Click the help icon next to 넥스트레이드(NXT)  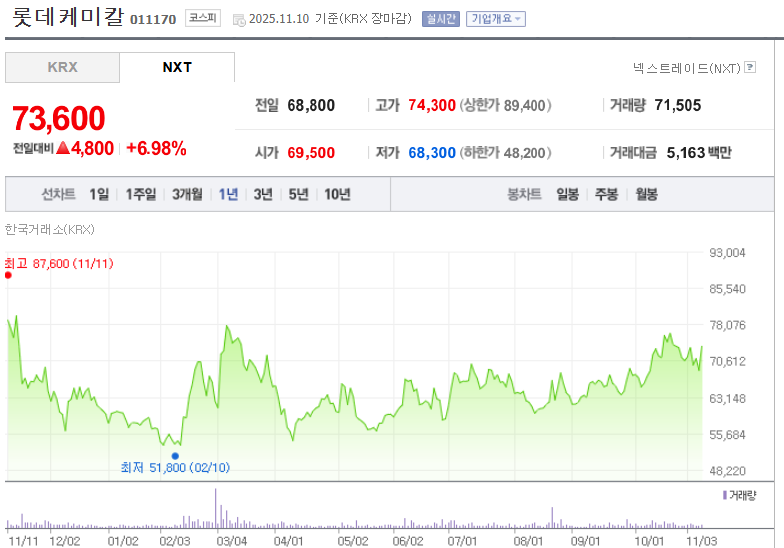(750, 67)
